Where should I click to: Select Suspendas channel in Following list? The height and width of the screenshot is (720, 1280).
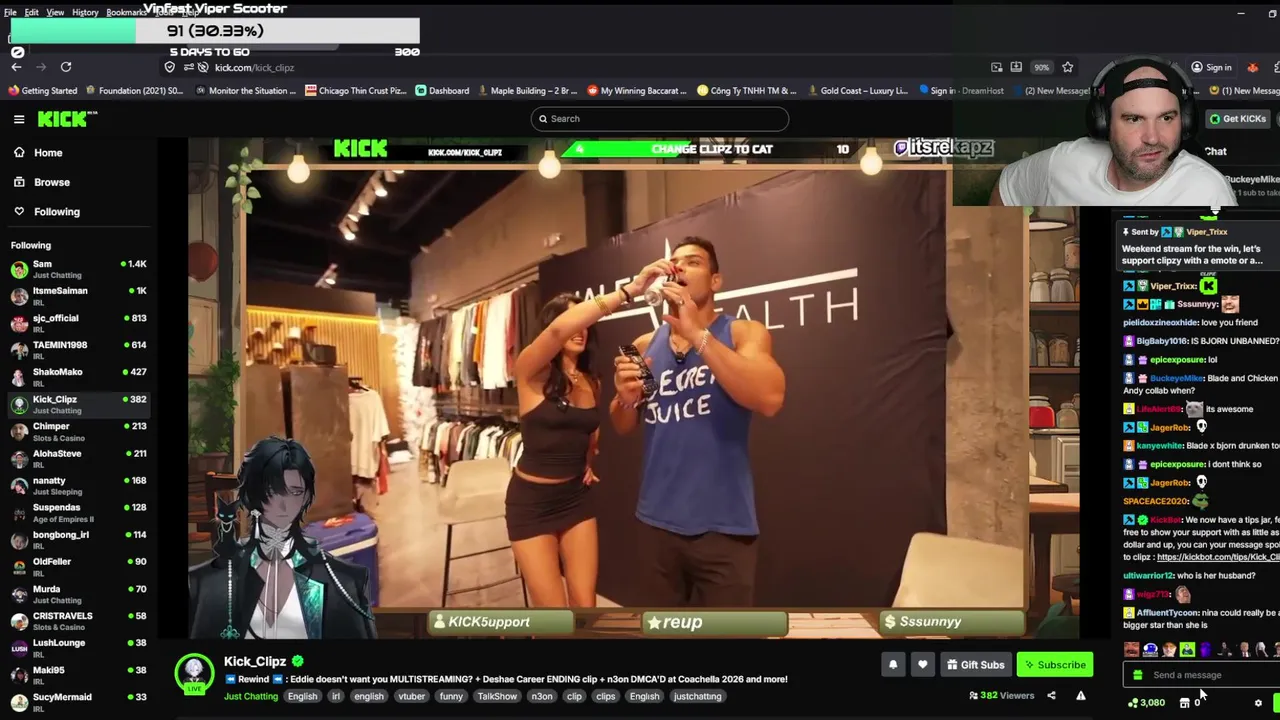pos(78,512)
